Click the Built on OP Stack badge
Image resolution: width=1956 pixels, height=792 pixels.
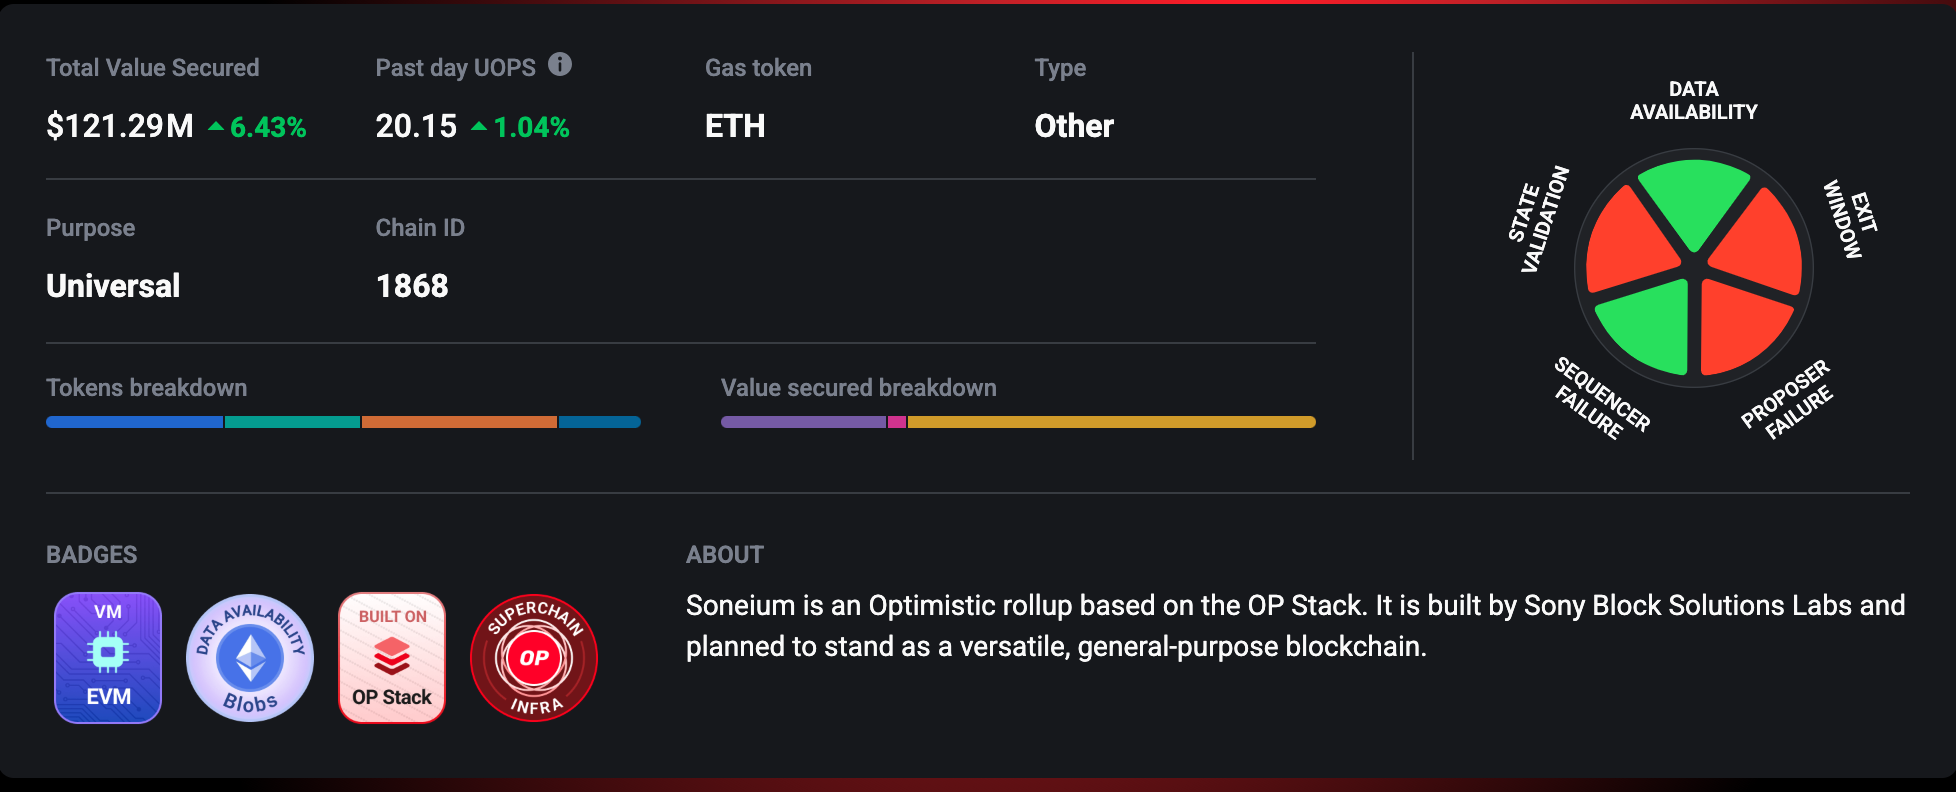coord(392,657)
